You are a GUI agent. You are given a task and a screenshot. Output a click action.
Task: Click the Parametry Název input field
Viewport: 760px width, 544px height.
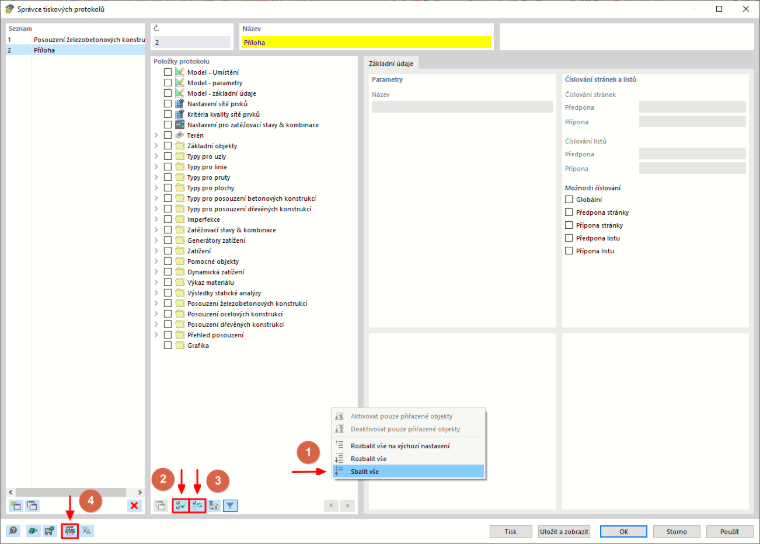462,107
